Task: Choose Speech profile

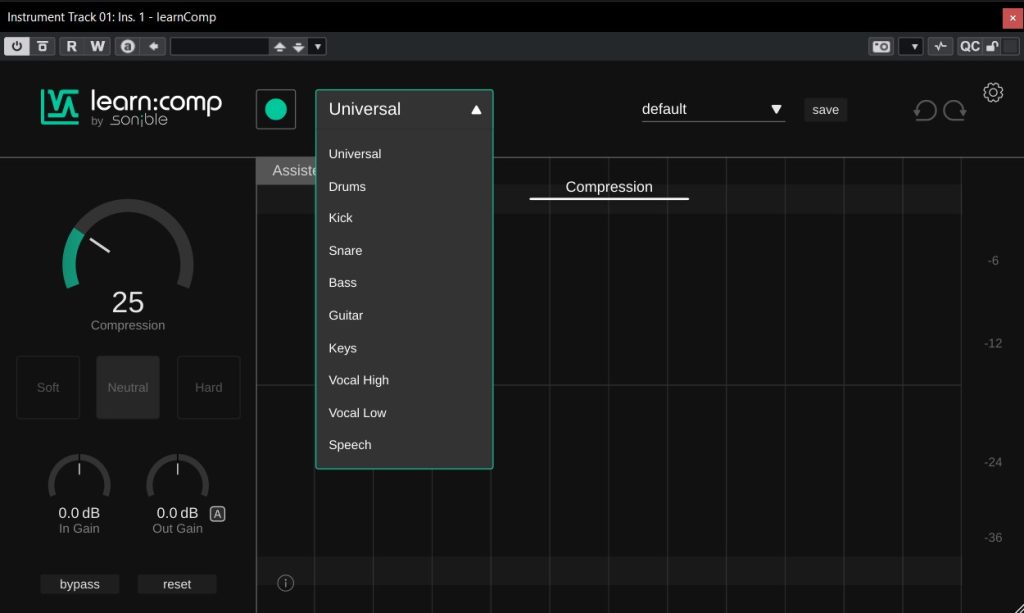Action: pyautogui.click(x=349, y=445)
